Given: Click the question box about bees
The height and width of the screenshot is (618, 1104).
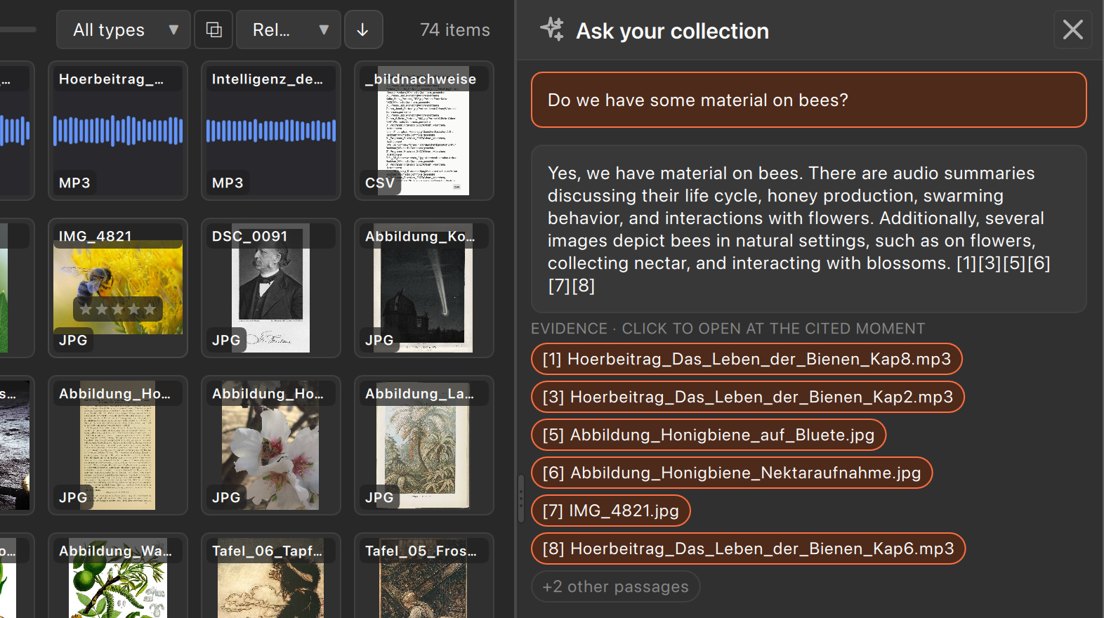Looking at the screenshot, I should click(808, 100).
